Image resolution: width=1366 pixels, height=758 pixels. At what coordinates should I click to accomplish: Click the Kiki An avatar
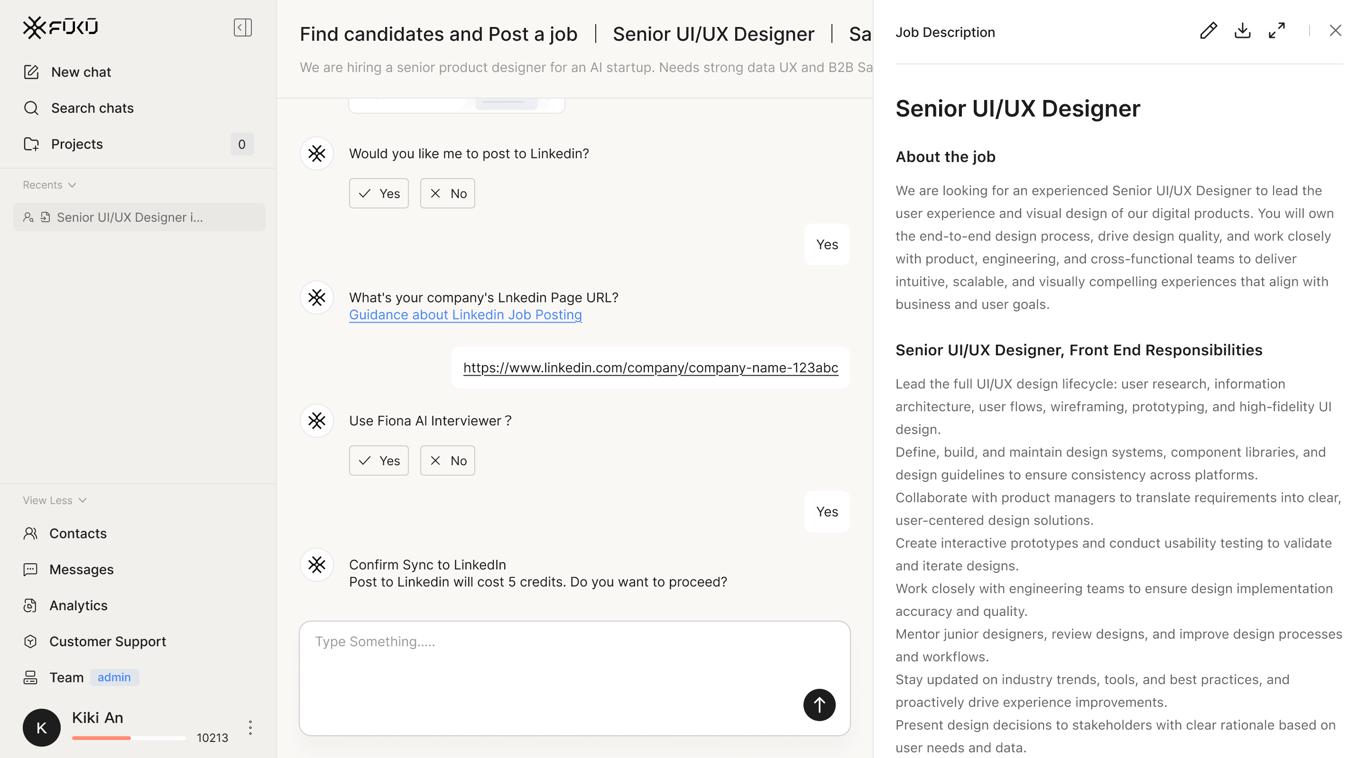pyautogui.click(x=41, y=728)
